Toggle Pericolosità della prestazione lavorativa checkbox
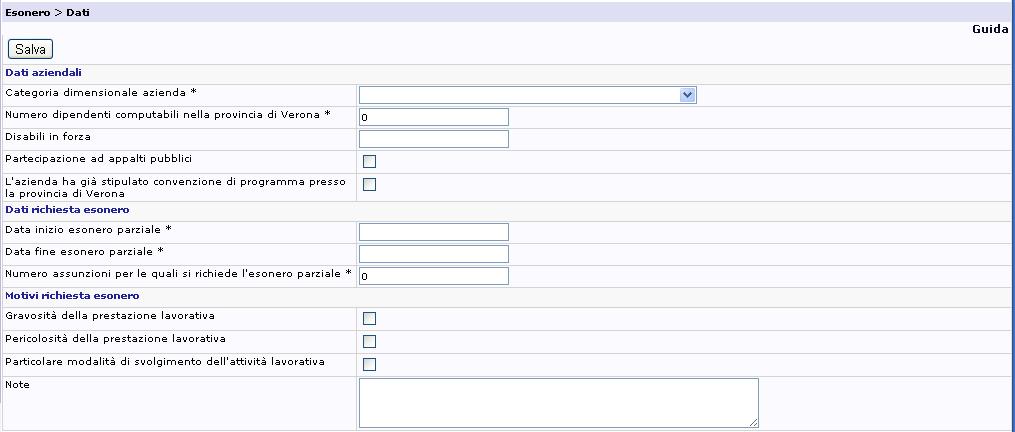1015x432 pixels. pyautogui.click(x=369, y=341)
